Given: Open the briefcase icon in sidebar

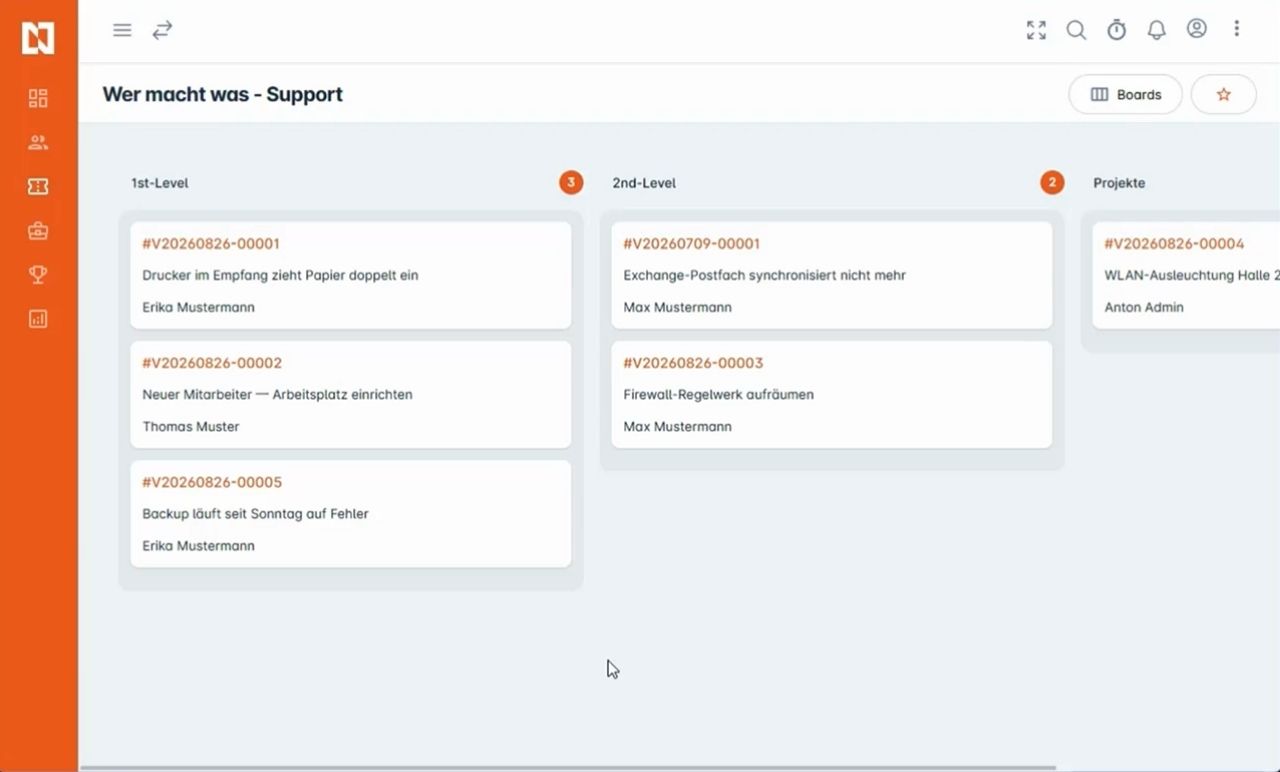Looking at the screenshot, I should point(38,231).
